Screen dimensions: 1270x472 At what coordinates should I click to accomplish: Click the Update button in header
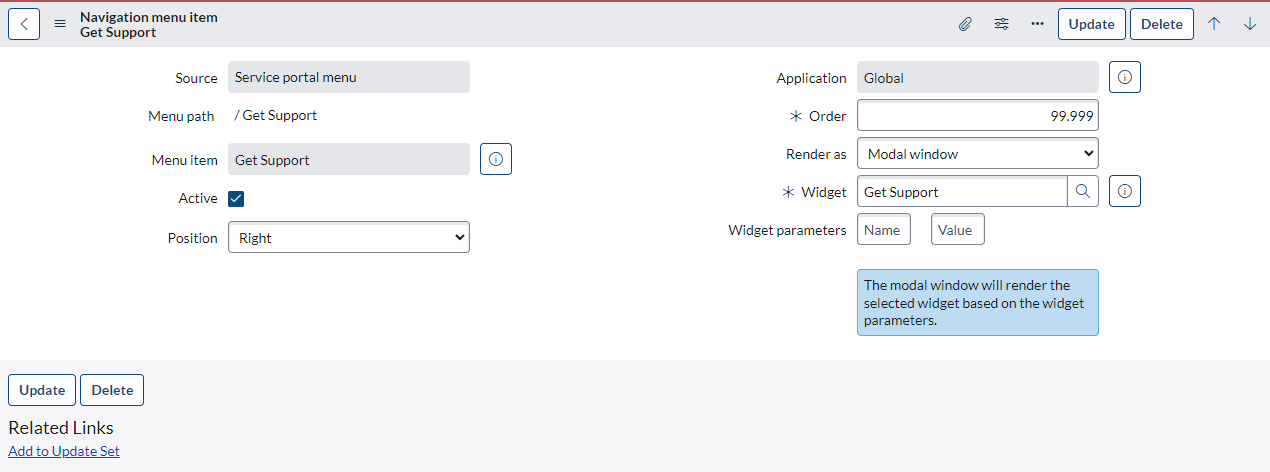(x=1092, y=24)
